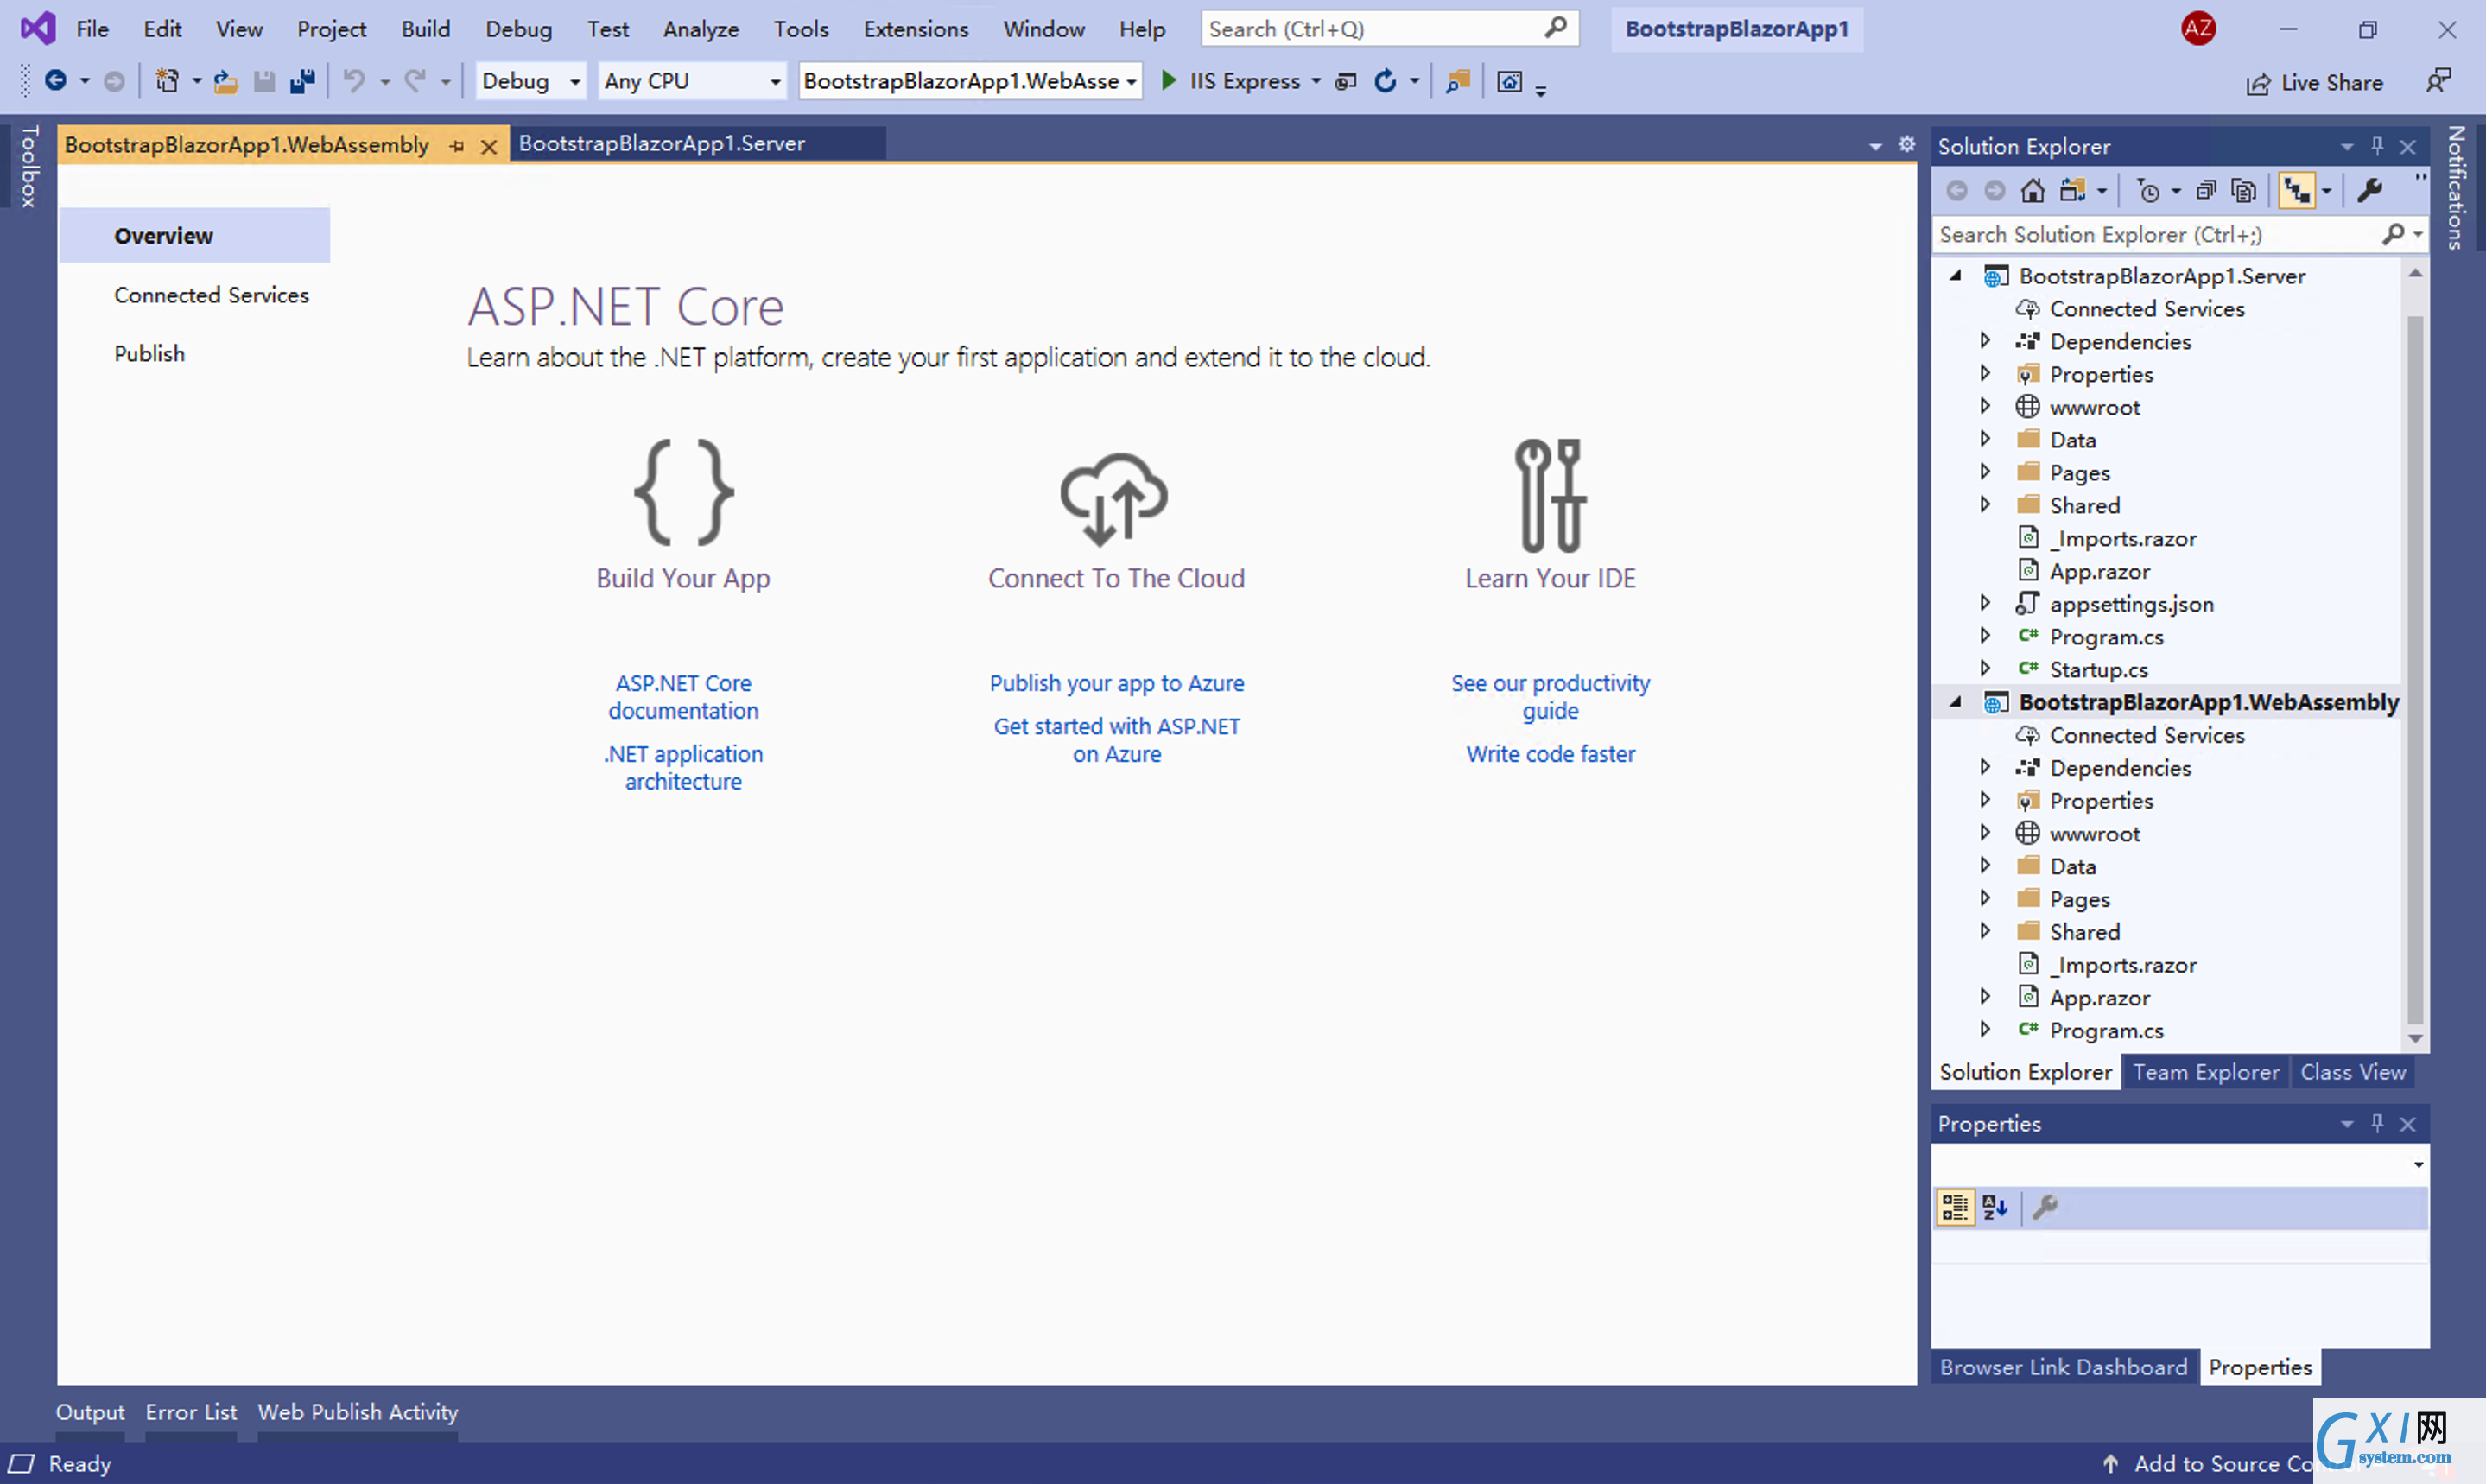Pin the Solution Explorer panel
Viewport: 2486px width, 1484px height.
tap(2377, 146)
